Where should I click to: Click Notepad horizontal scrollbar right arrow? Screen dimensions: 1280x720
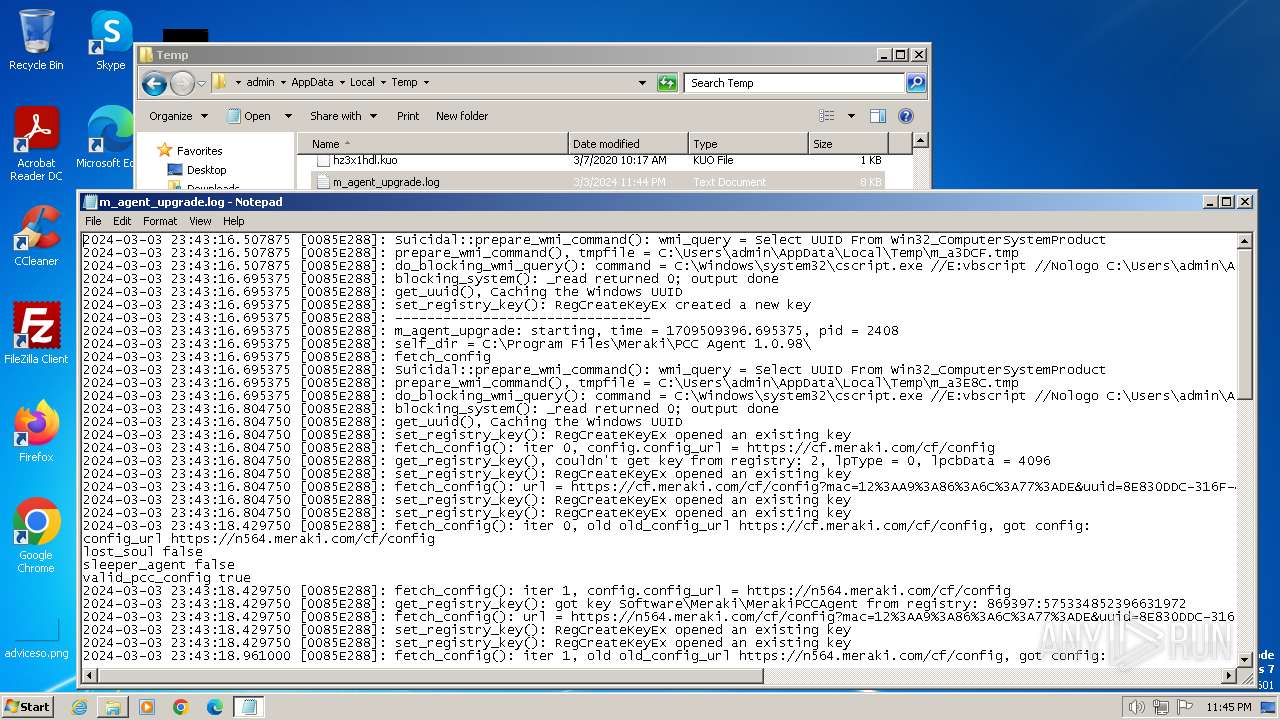pos(1229,675)
